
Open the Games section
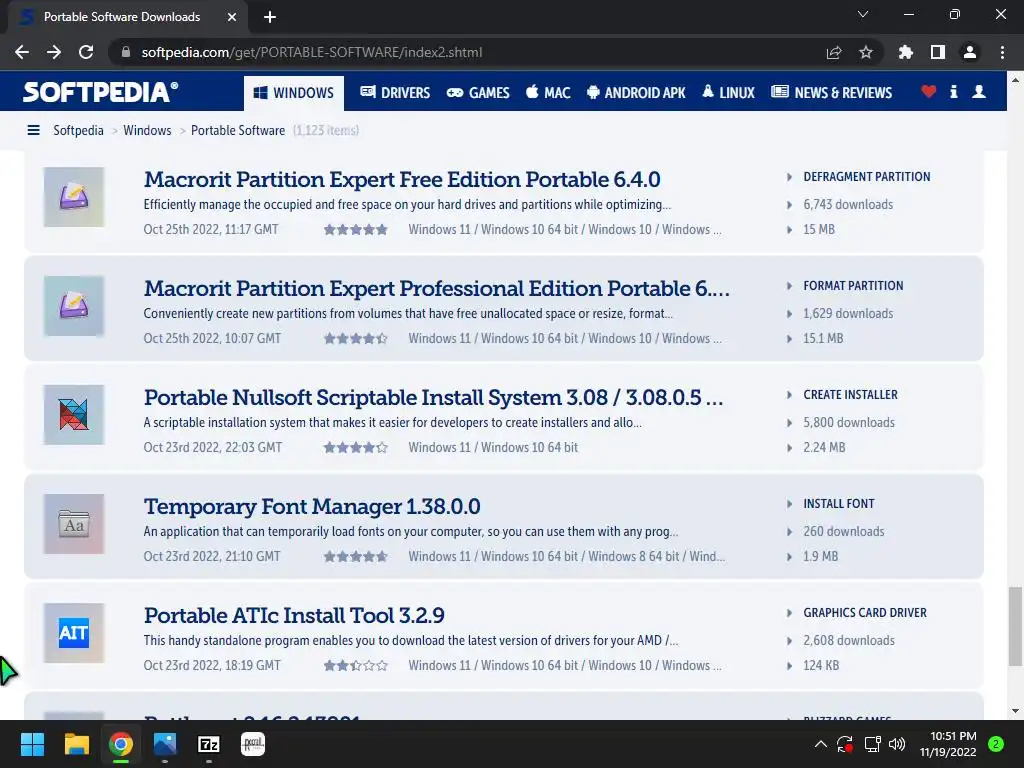(478, 93)
